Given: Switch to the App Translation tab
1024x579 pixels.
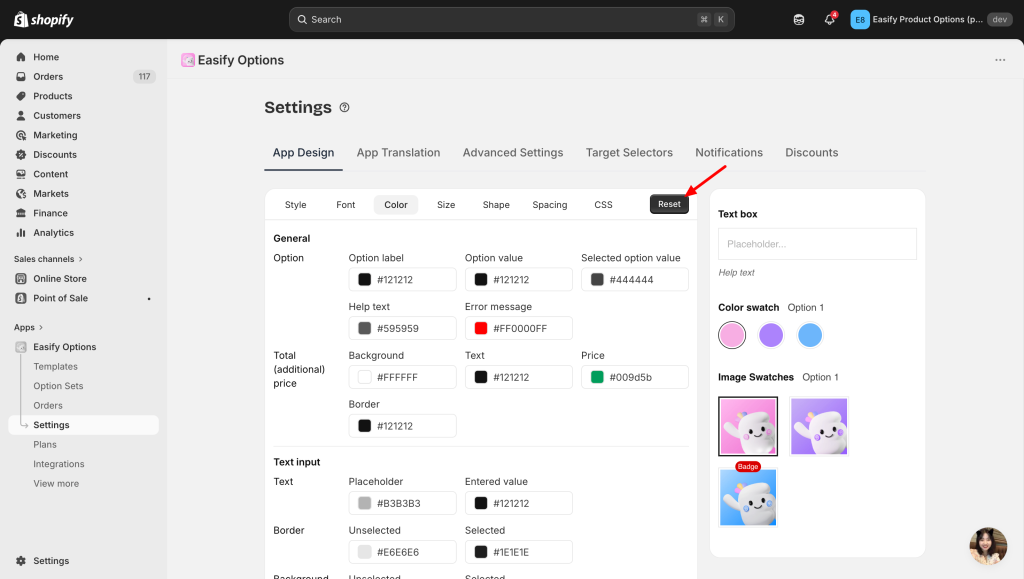Looking at the screenshot, I should tap(398, 153).
